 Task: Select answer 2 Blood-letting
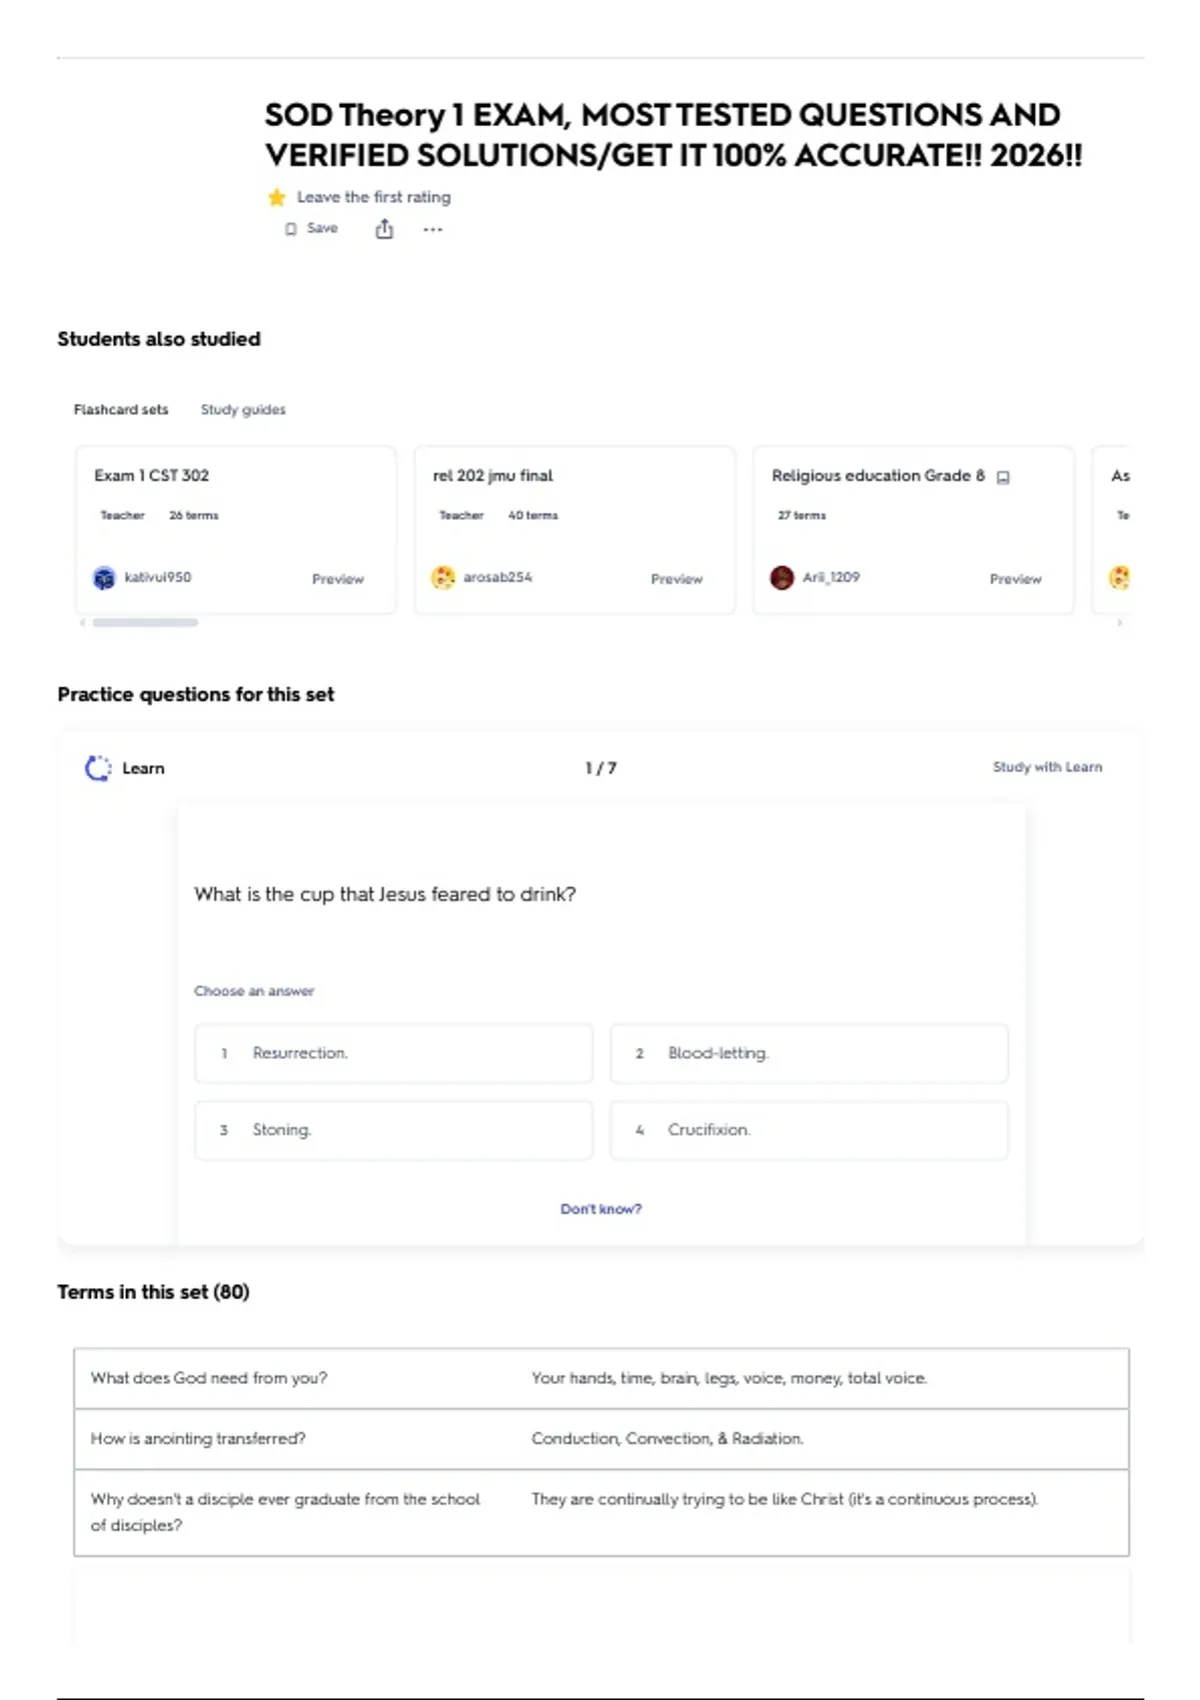coord(809,1053)
